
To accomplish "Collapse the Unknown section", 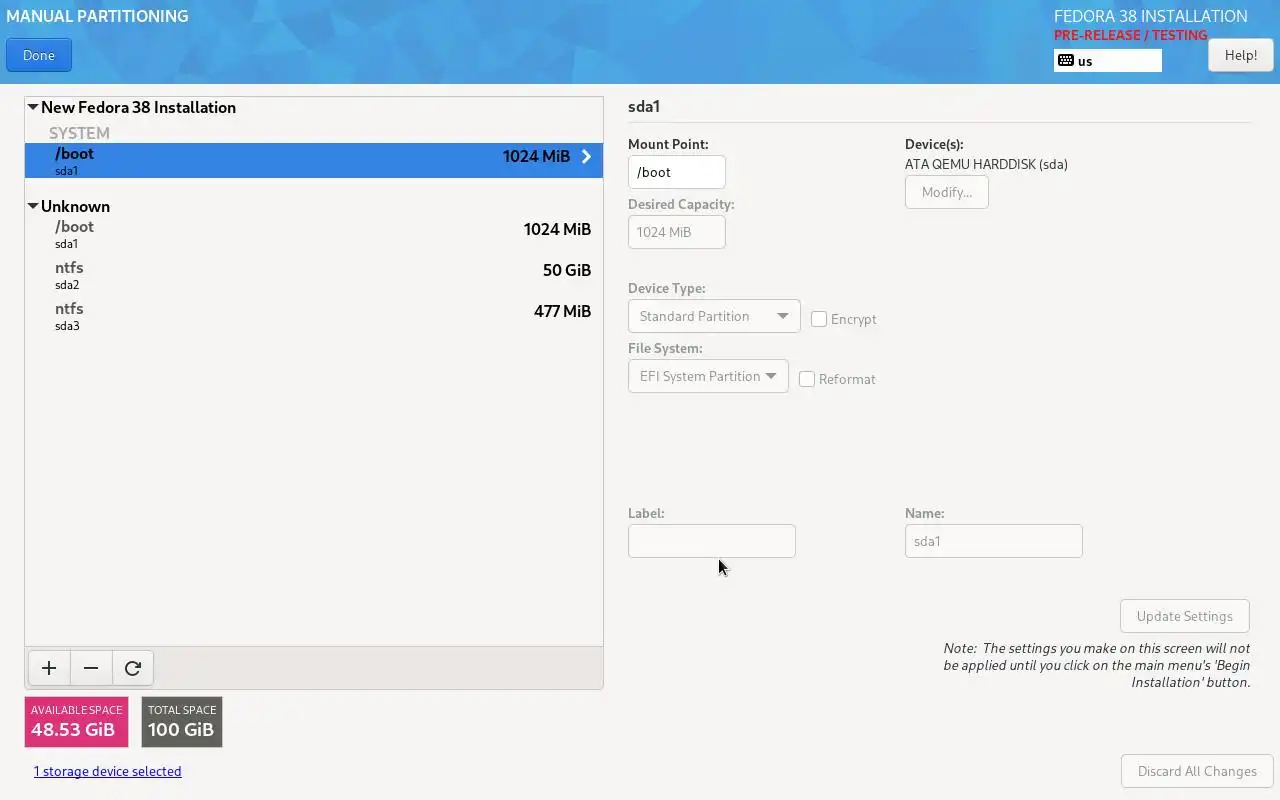I will (33, 206).
